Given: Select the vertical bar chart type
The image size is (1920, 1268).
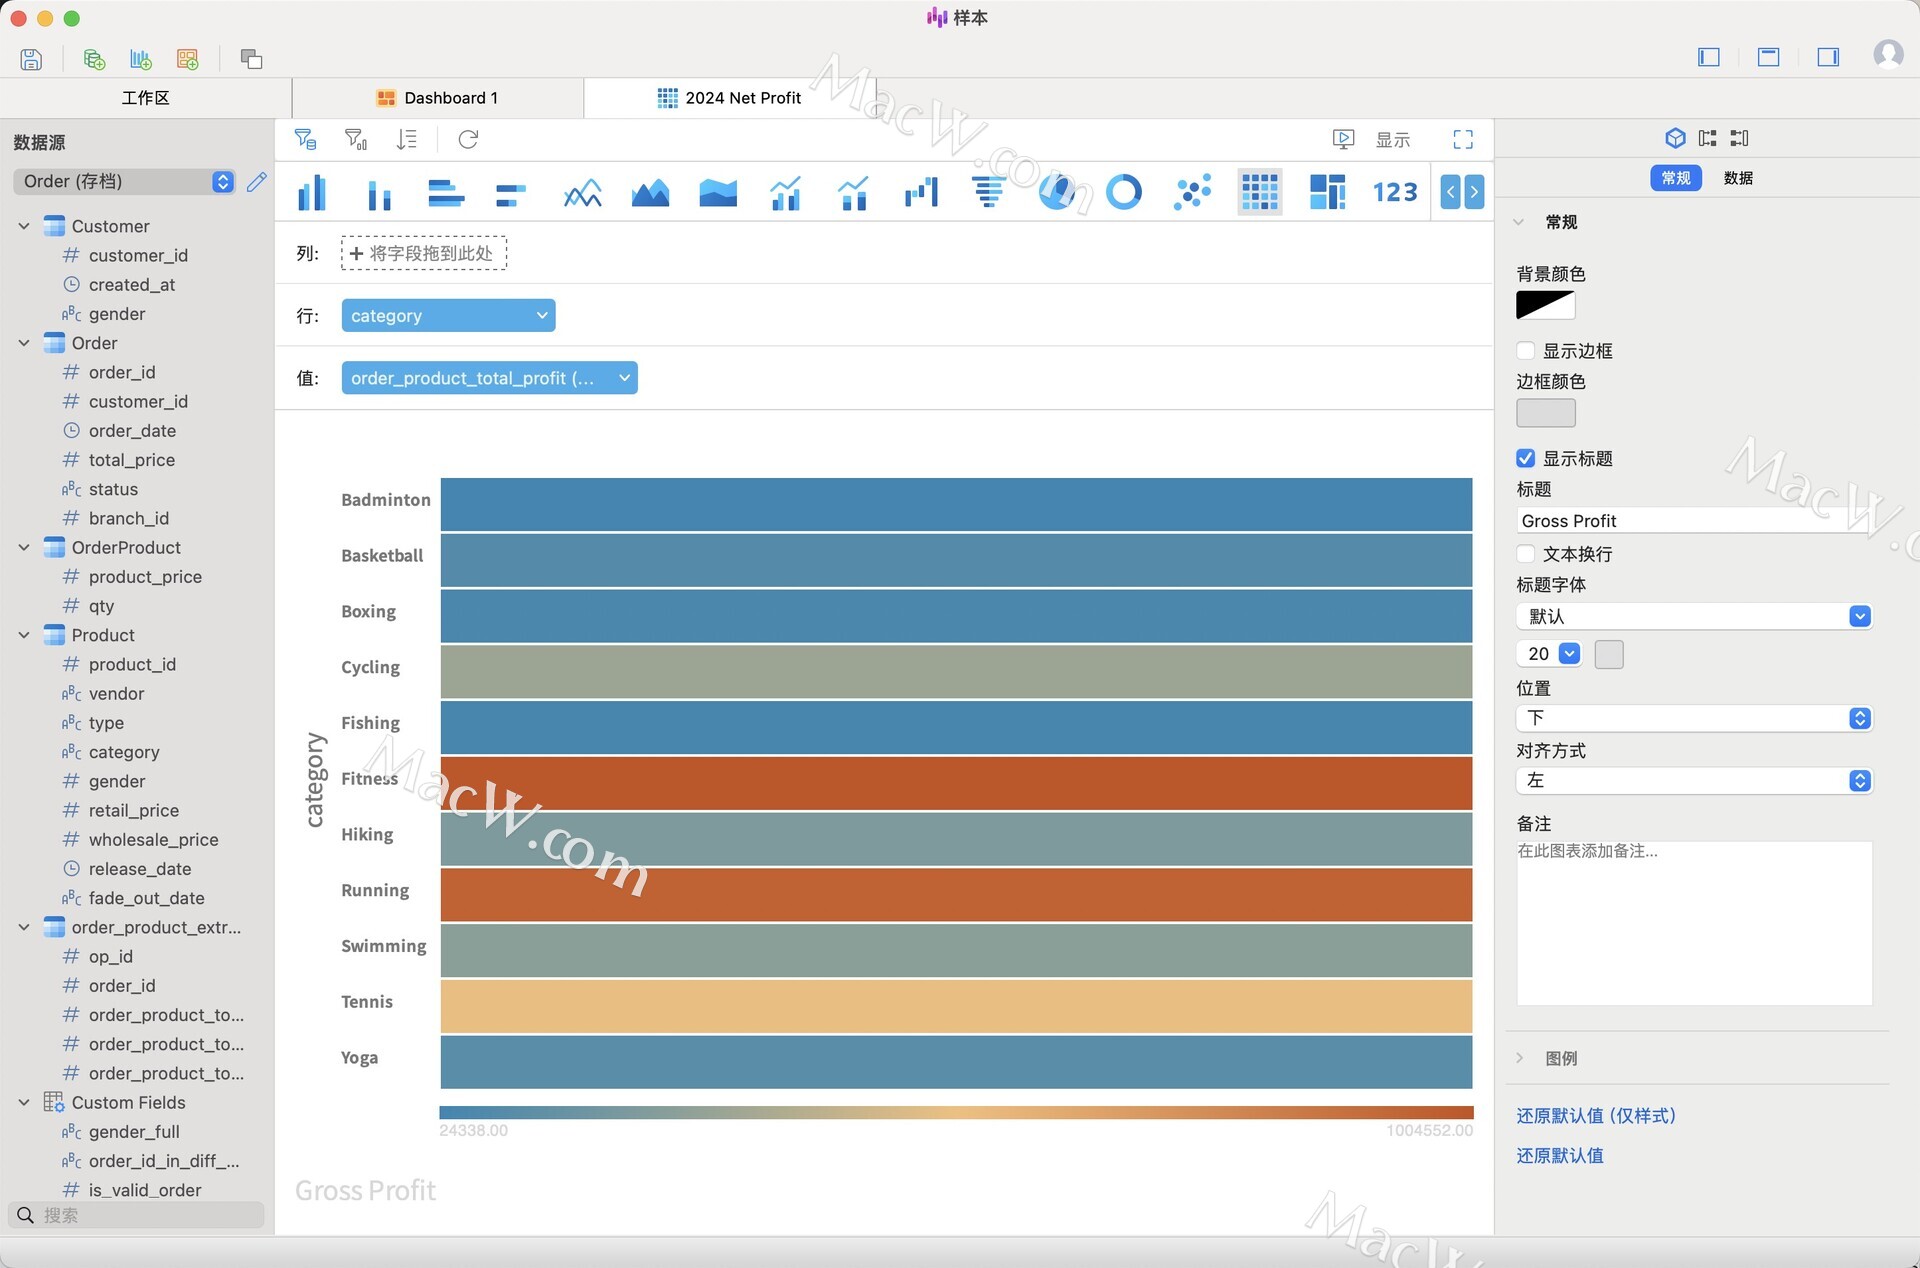Looking at the screenshot, I should [312, 191].
